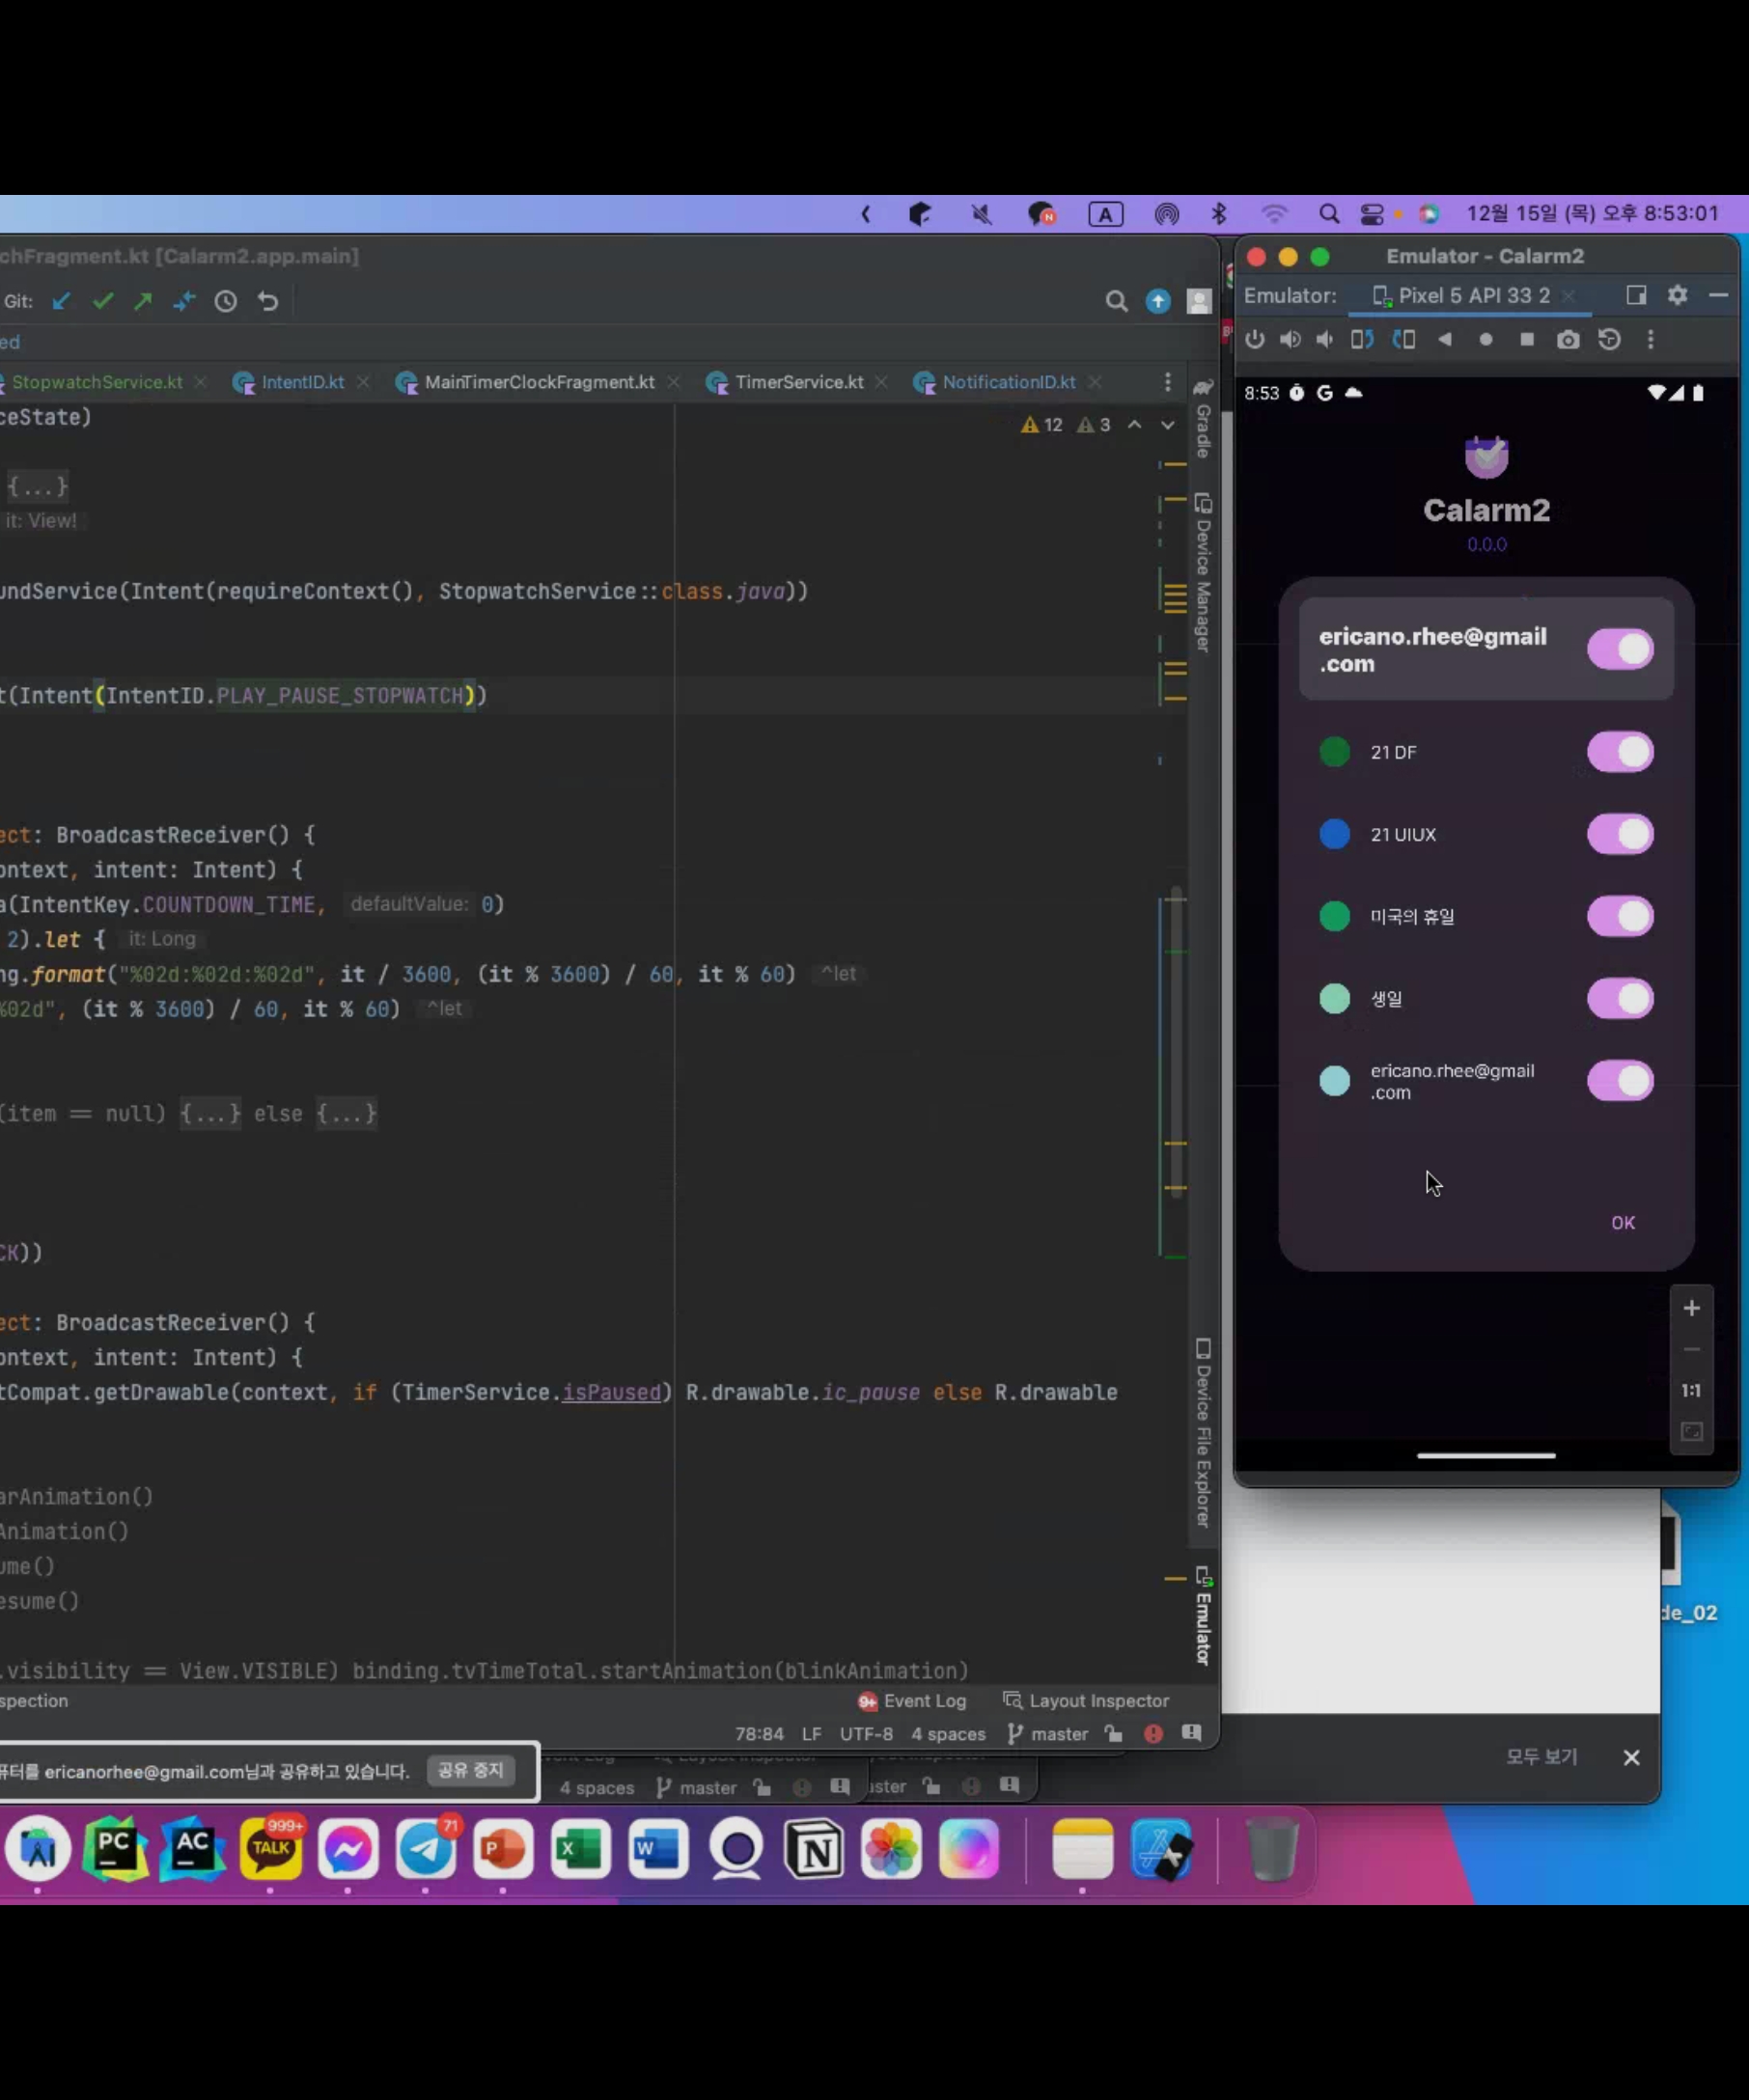Expand folded else block

(x=346, y=1114)
